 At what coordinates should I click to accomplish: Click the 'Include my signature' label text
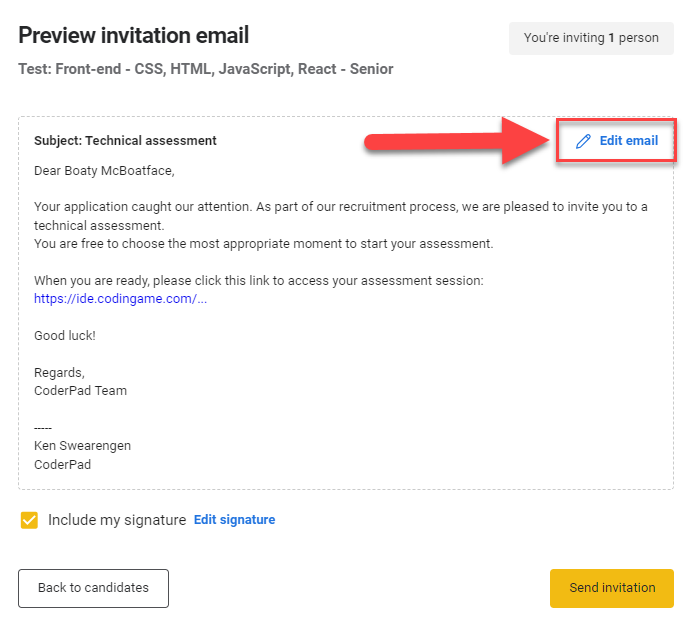[x=117, y=520]
